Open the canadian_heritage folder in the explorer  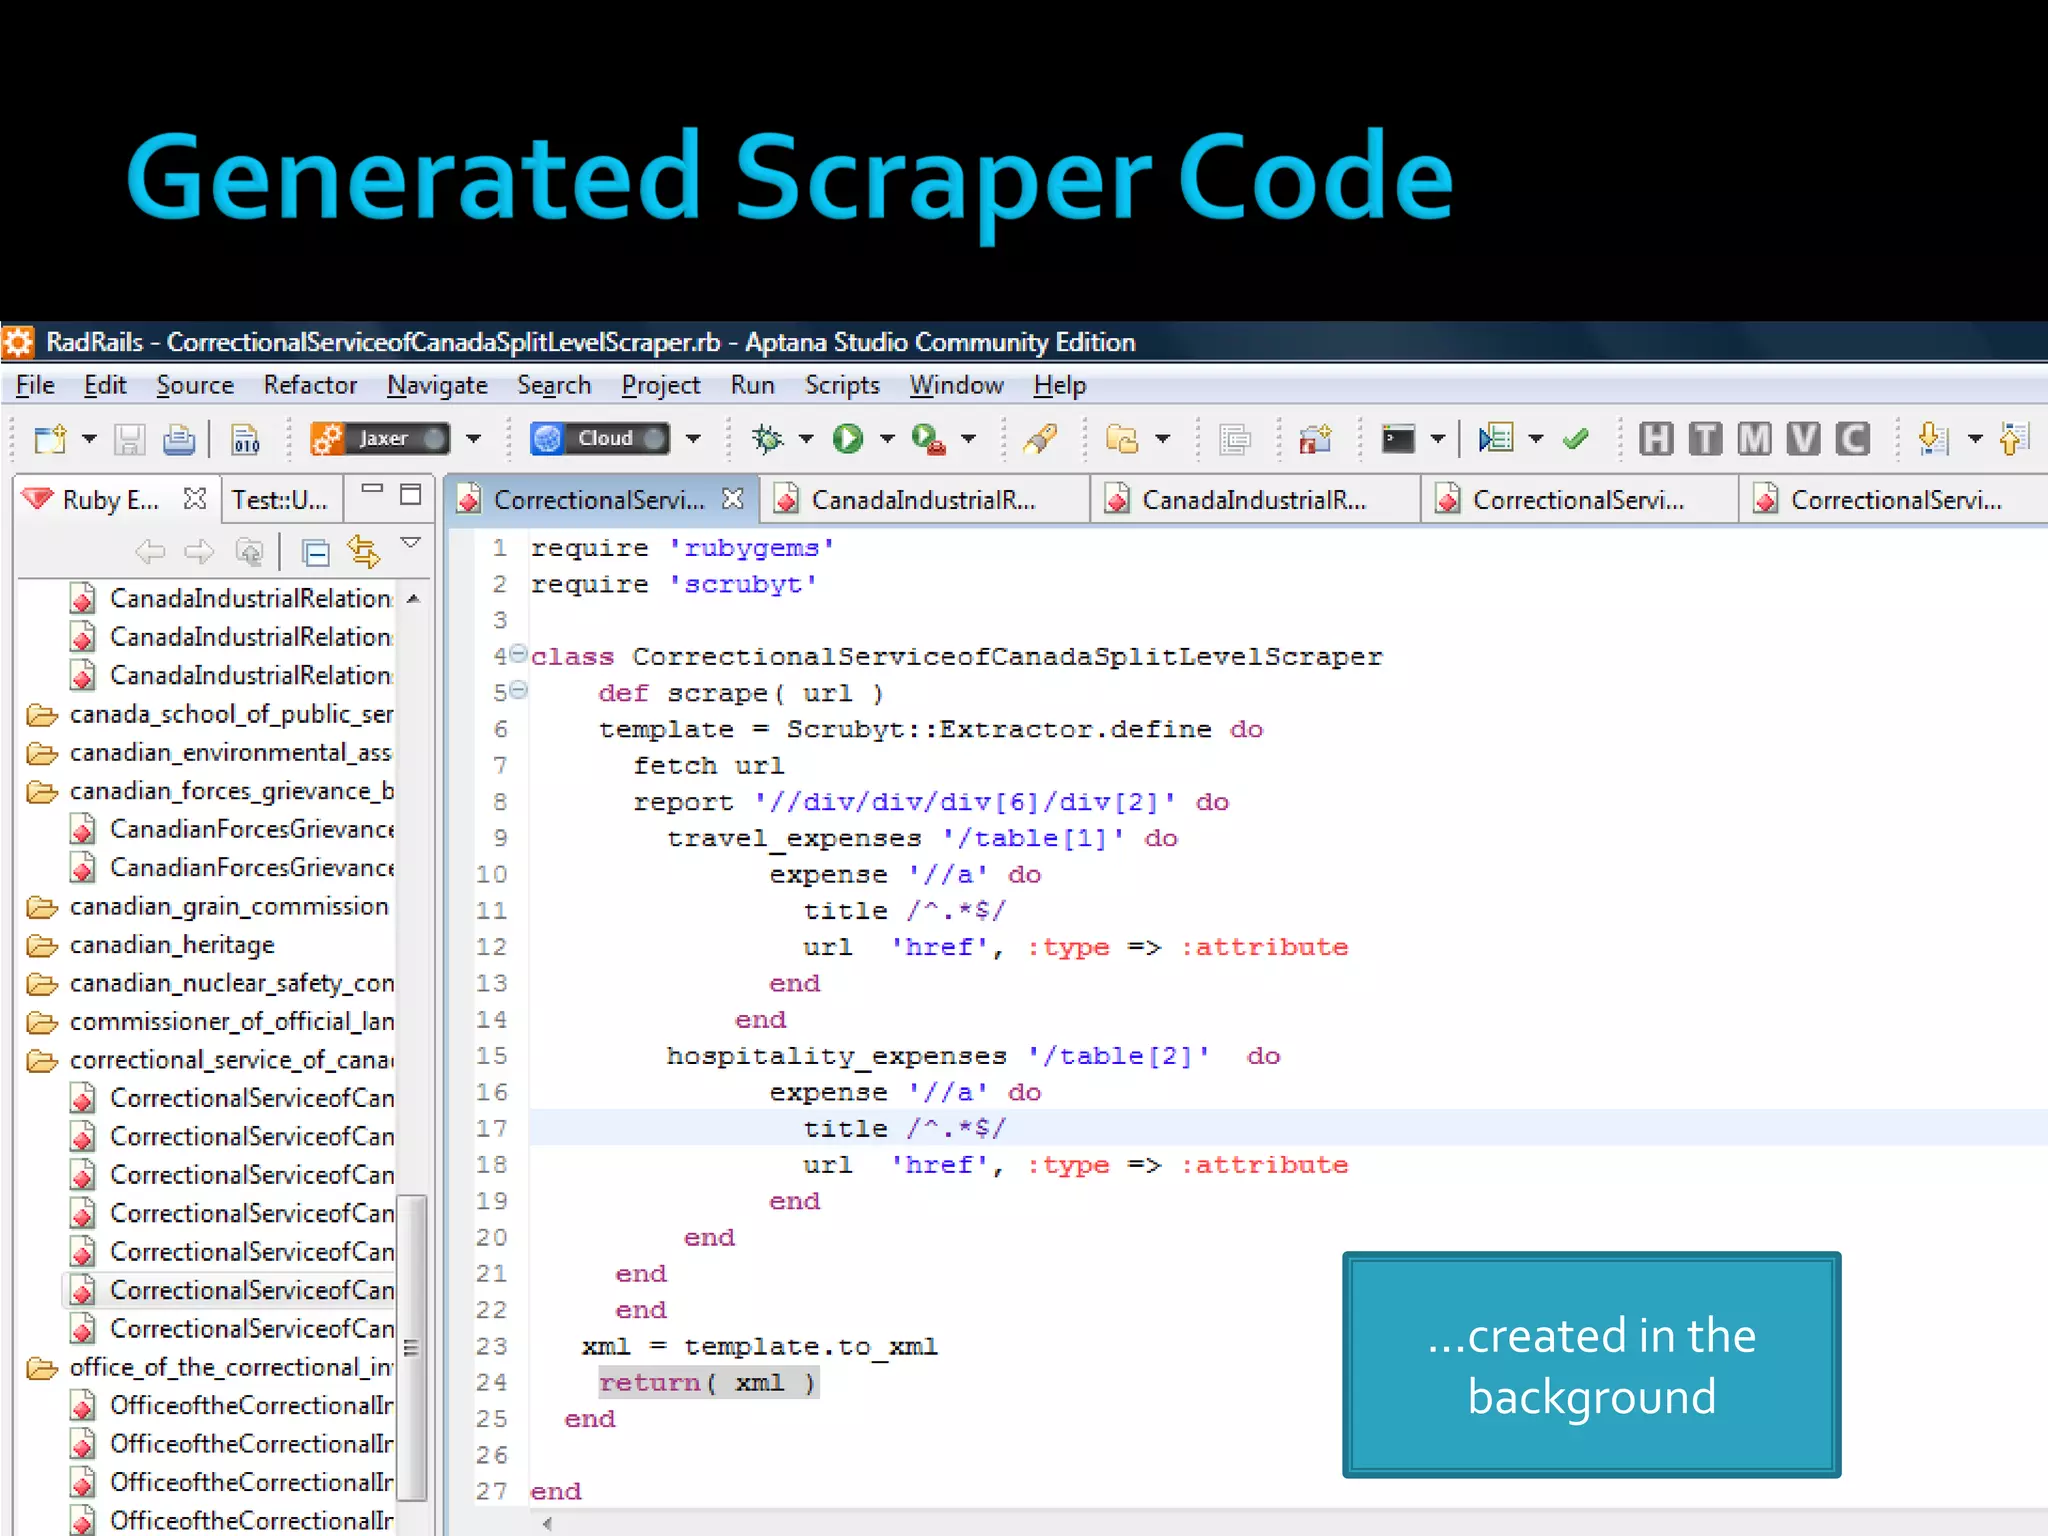pos(172,944)
